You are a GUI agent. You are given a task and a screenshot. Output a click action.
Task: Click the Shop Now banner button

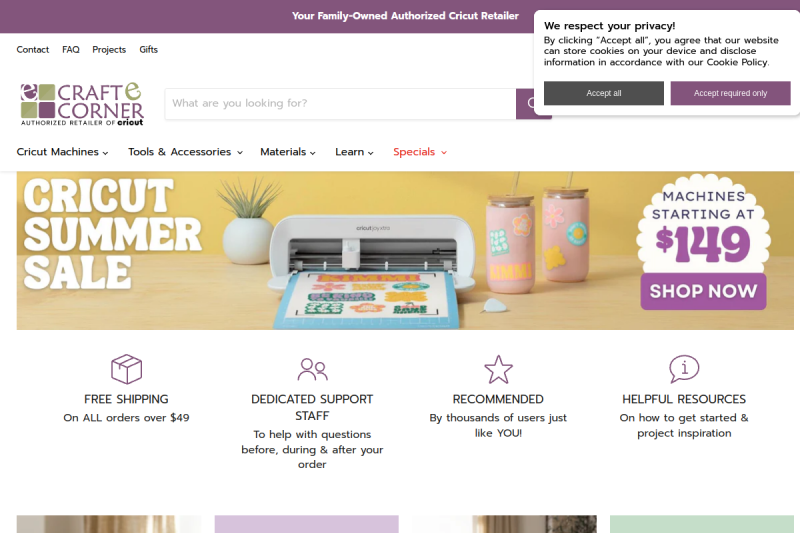[703, 291]
